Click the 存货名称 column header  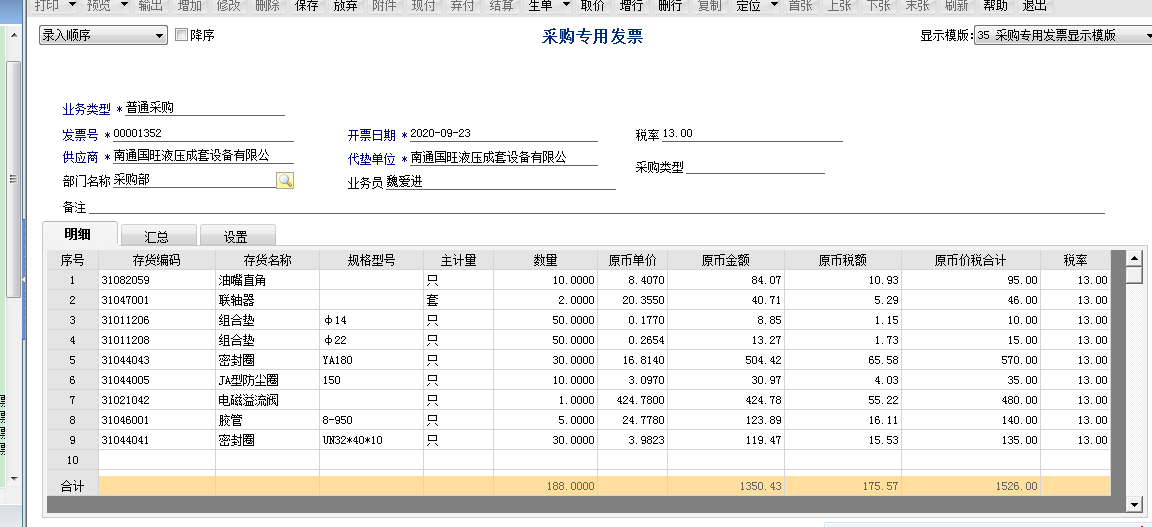coord(267,260)
